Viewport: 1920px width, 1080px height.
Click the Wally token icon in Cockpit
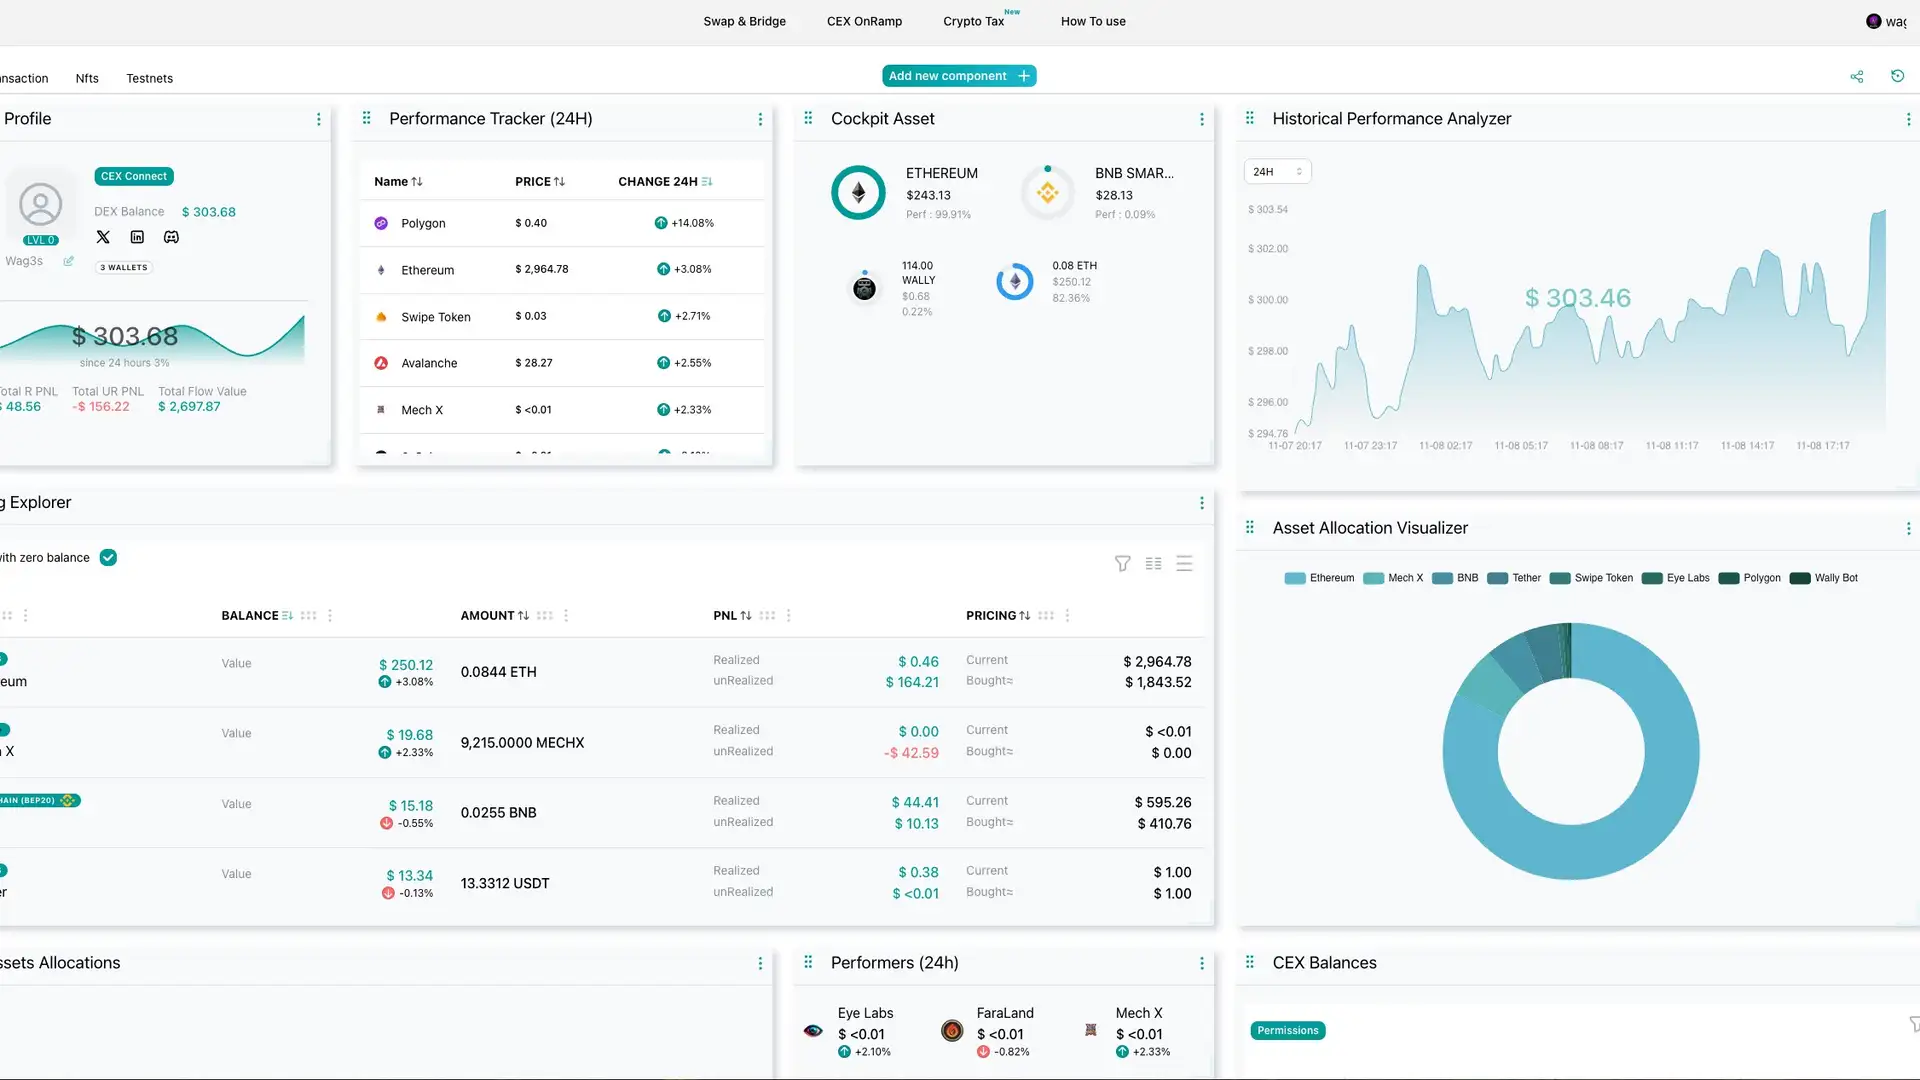pos(864,288)
